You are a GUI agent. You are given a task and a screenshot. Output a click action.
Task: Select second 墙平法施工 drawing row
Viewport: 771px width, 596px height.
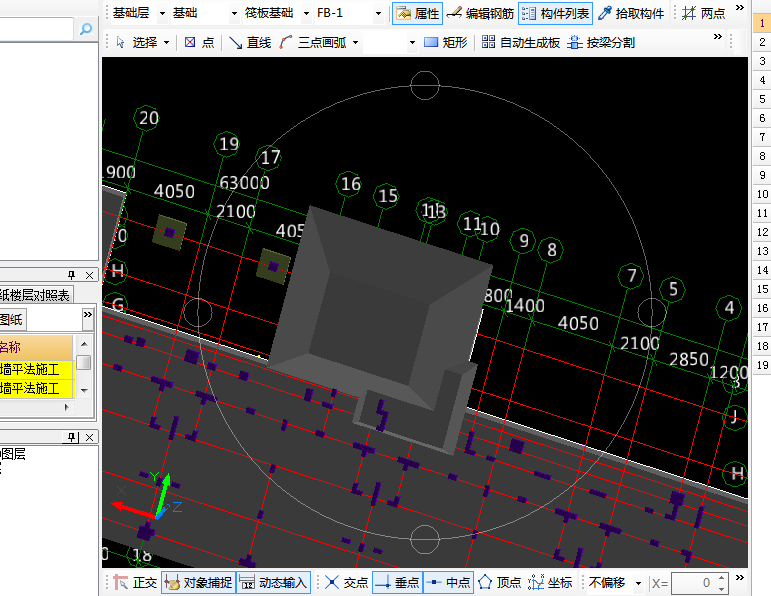point(37,388)
